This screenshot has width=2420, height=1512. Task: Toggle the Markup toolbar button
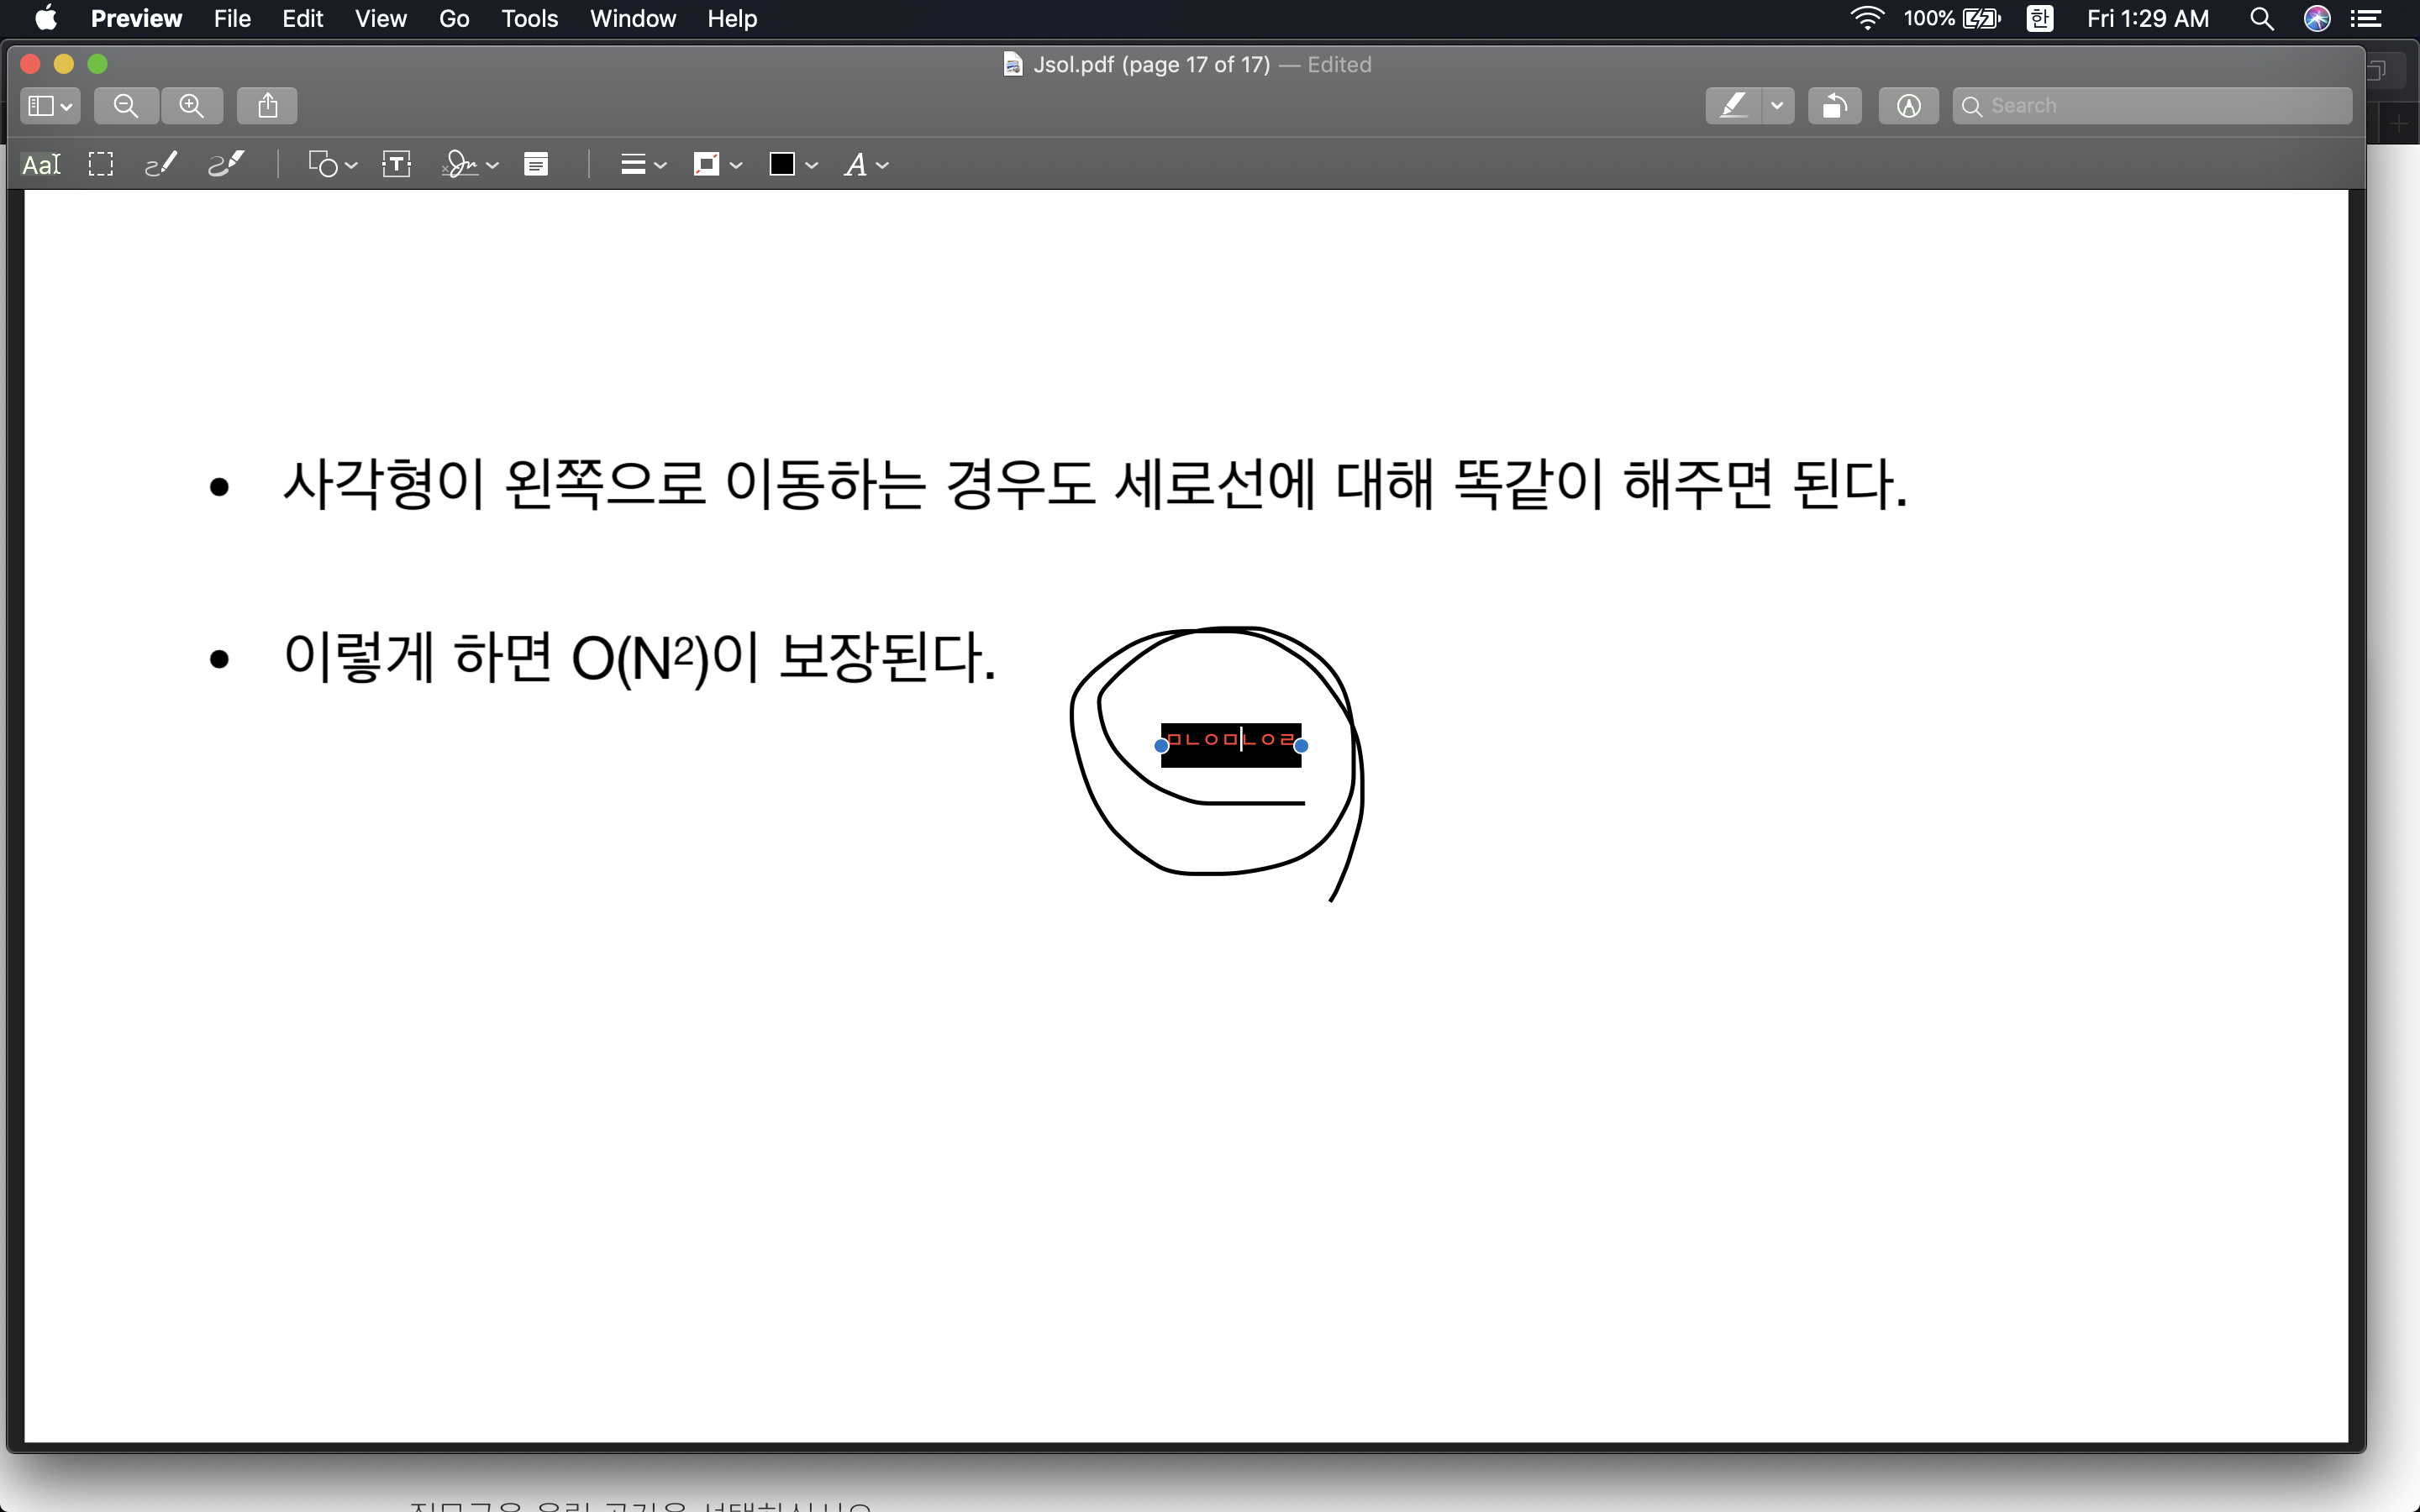point(1908,106)
